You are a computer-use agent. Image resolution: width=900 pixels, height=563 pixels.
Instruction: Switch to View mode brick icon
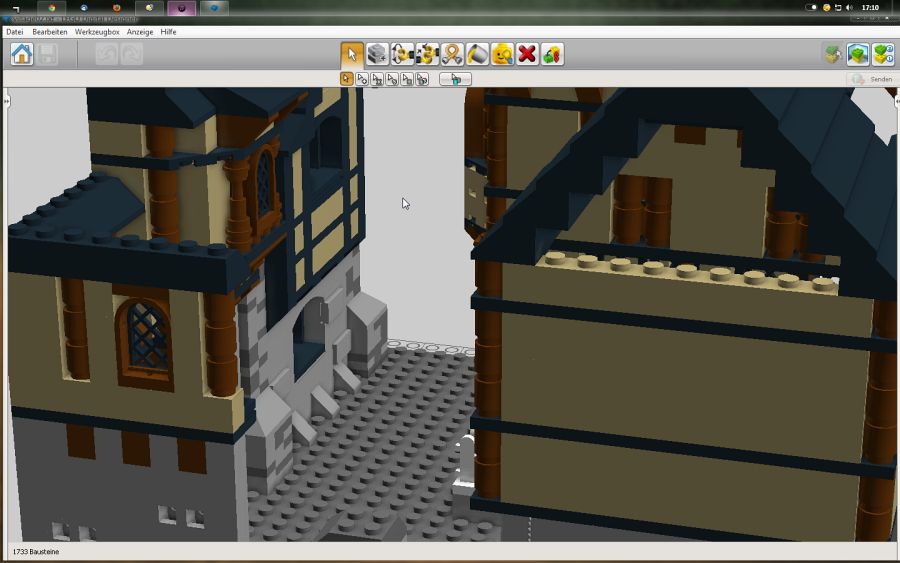pos(857,54)
